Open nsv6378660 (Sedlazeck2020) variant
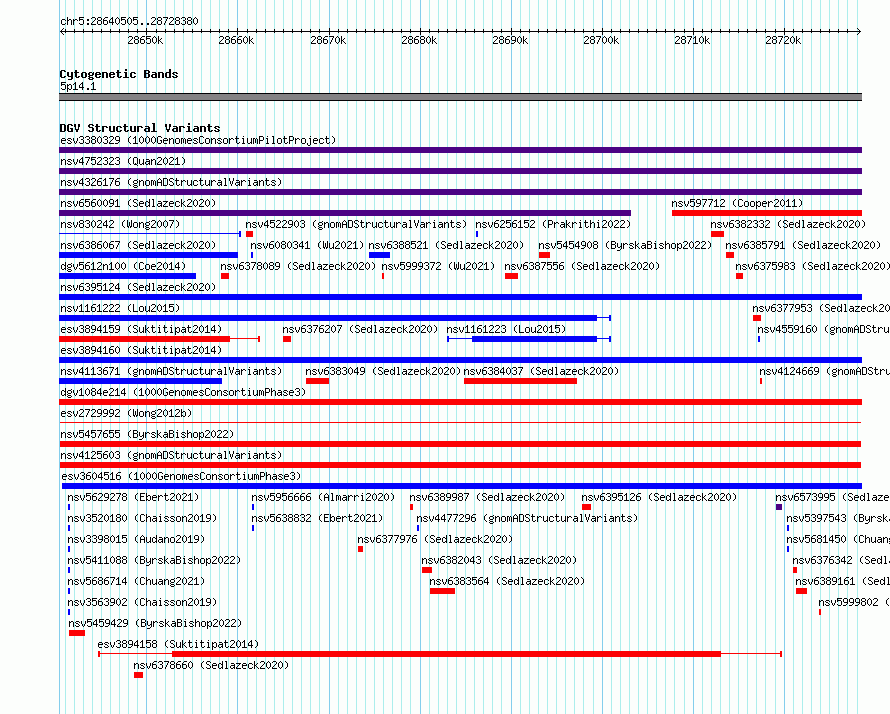The width and height of the screenshot is (890, 714). pyautogui.click(x=211, y=665)
